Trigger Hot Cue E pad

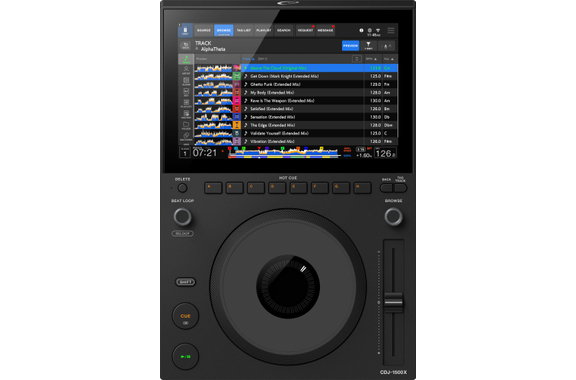pos(298,188)
